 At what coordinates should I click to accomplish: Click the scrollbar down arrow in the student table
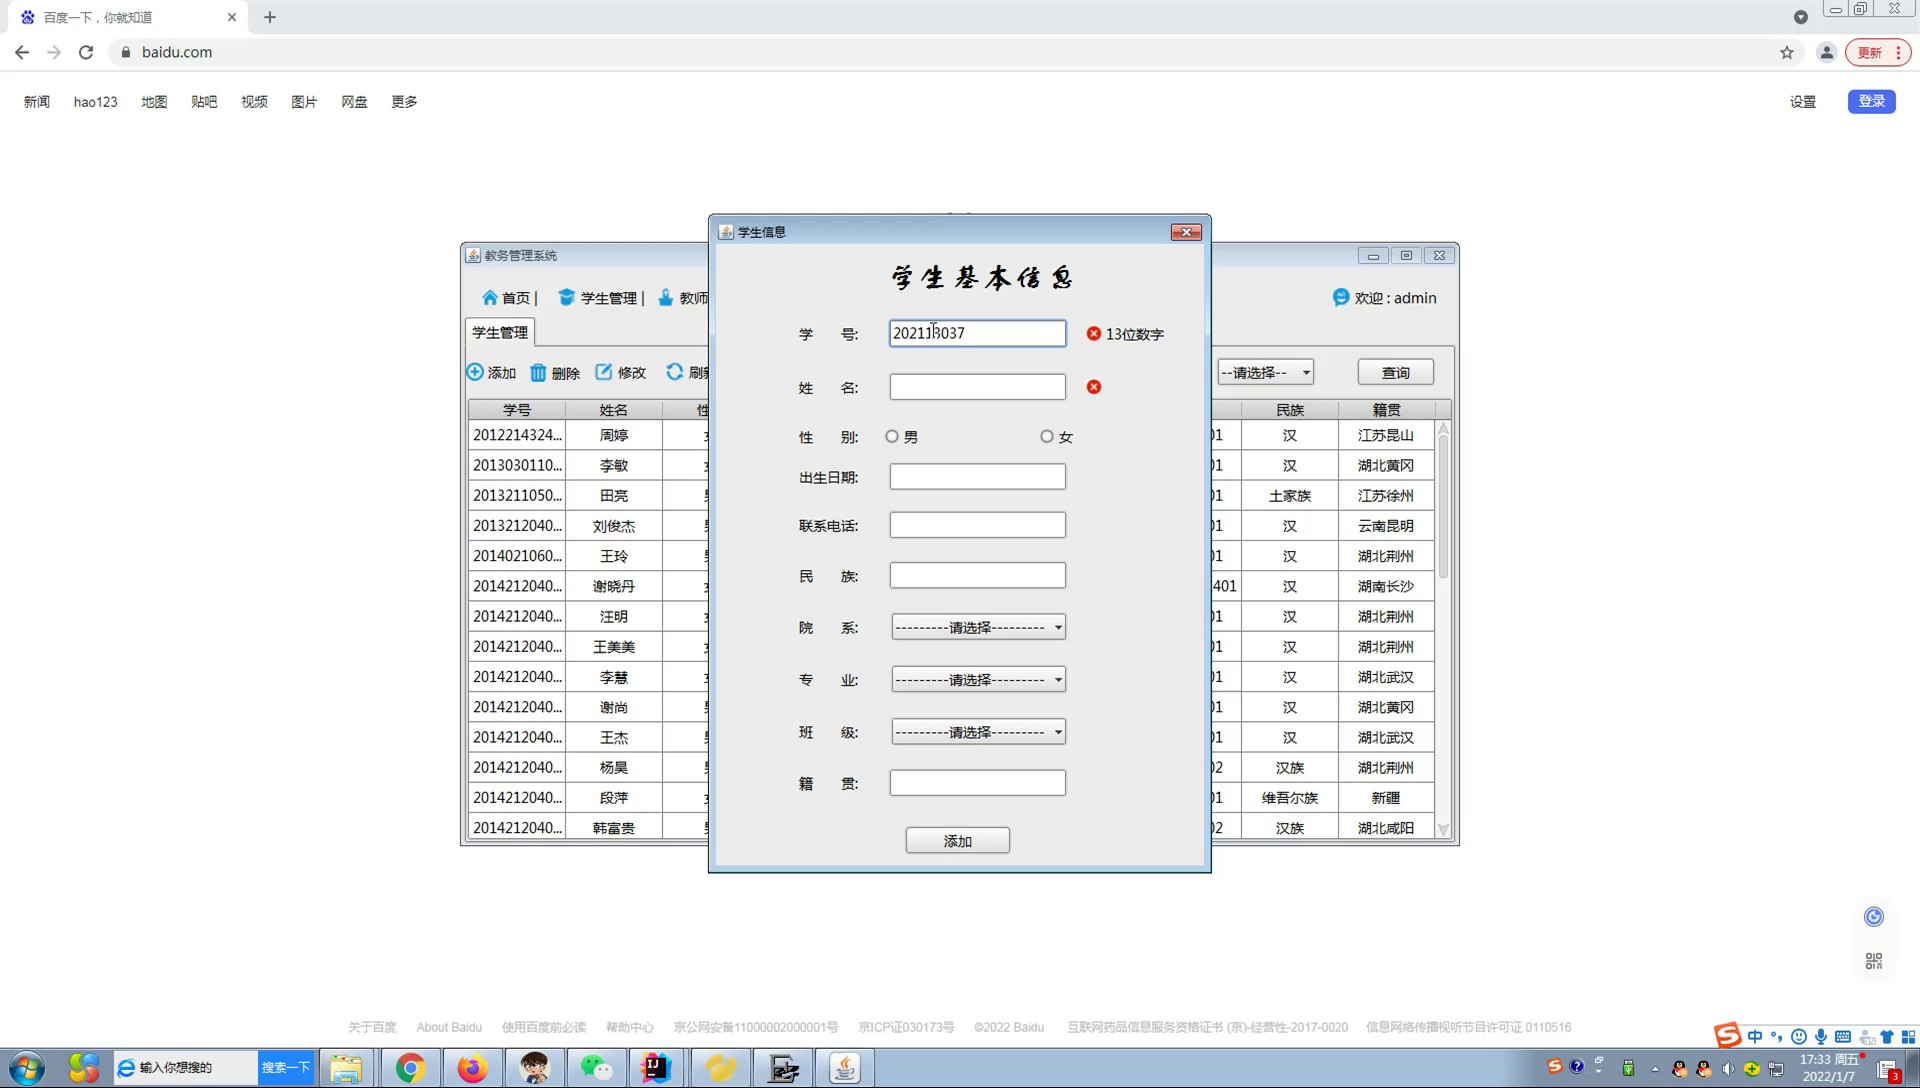point(1443,830)
